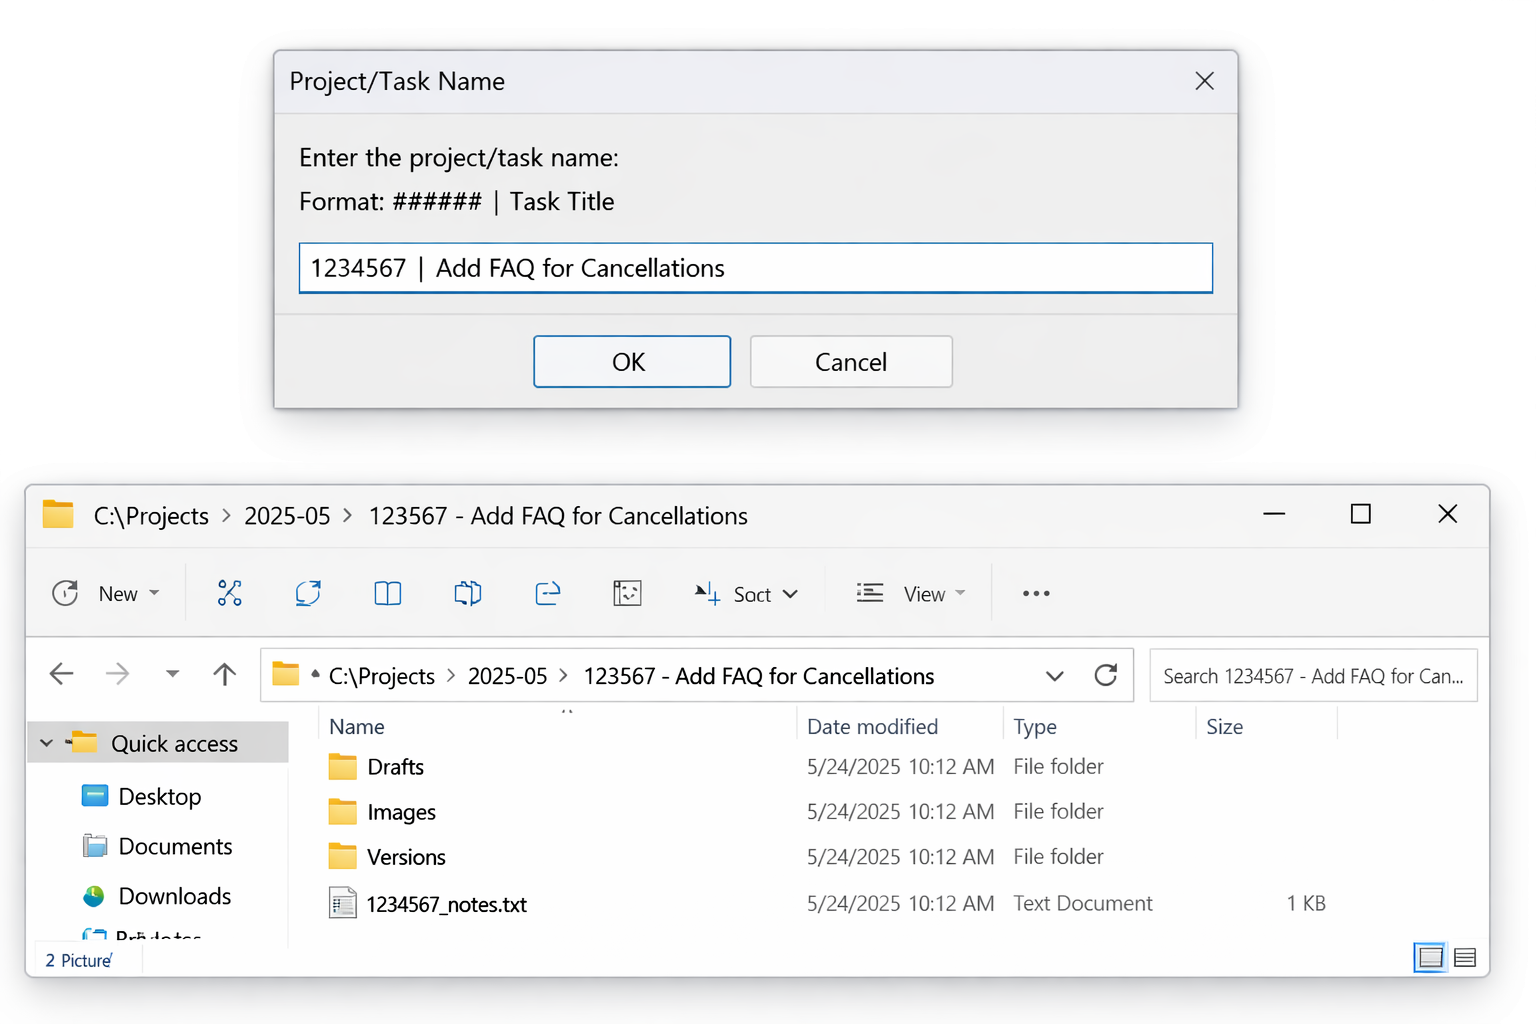Image resolution: width=1536 pixels, height=1024 pixels.
Task: Open the 1234567_notes.txt file
Action: point(447,903)
